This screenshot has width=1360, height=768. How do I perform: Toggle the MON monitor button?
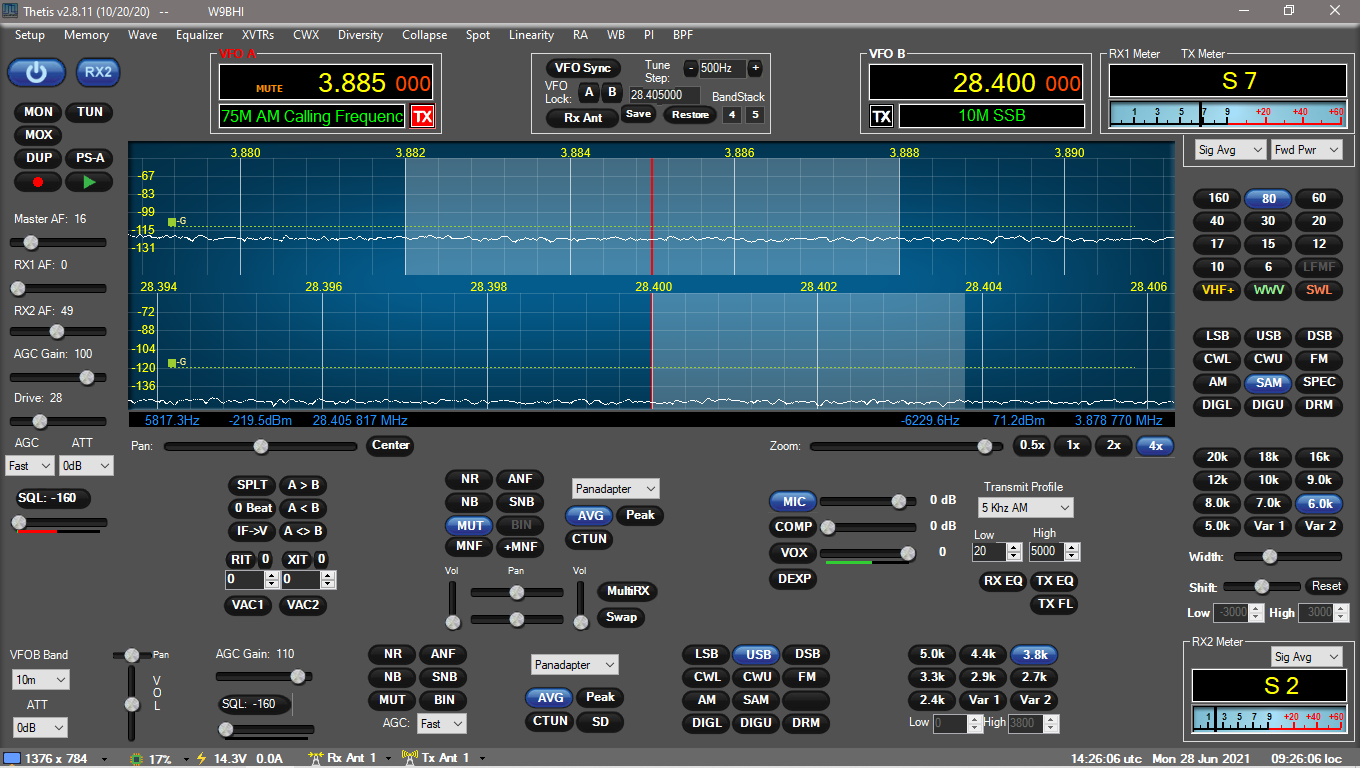click(38, 112)
